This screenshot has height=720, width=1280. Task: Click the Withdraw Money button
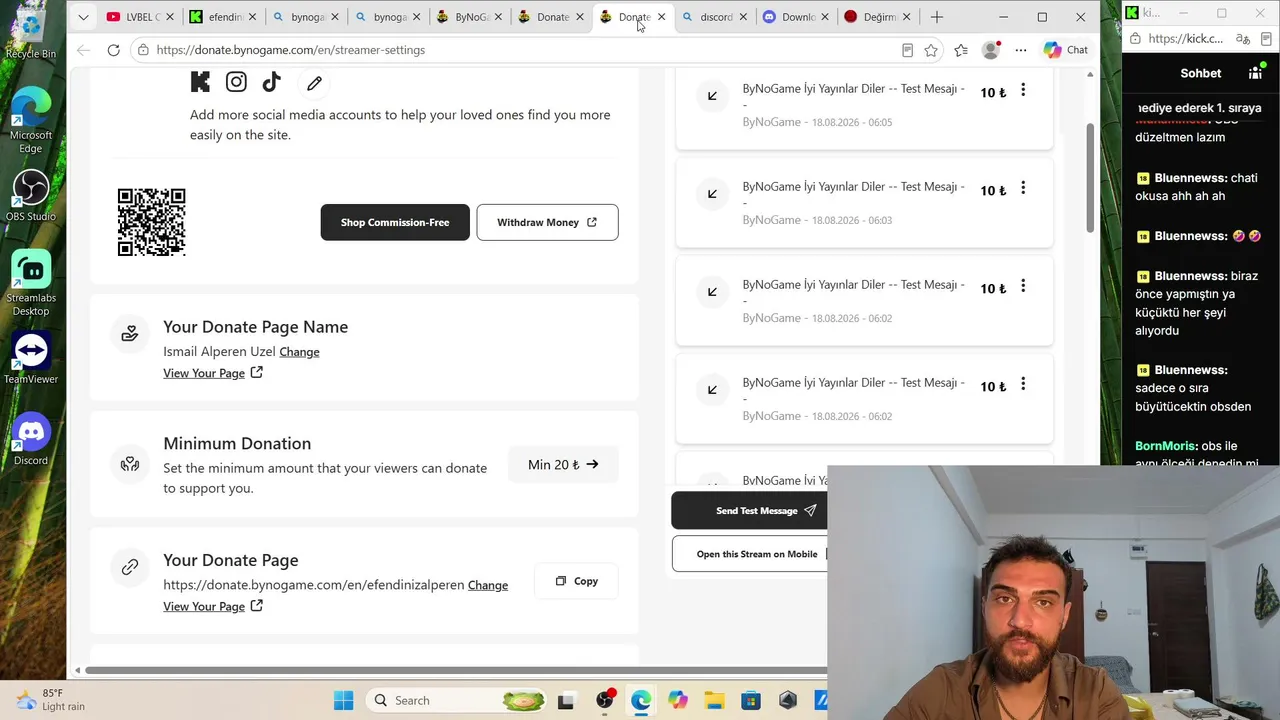coord(547,222)
